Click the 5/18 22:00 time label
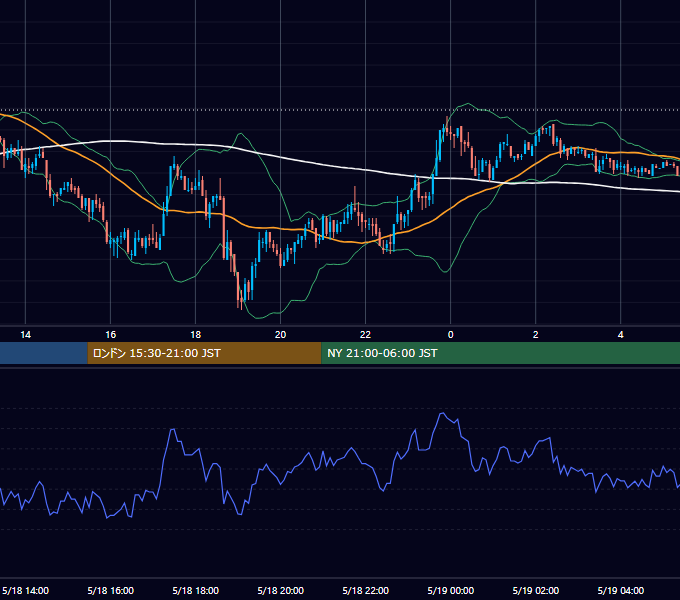The image size is (680, 600). [366, 590]
